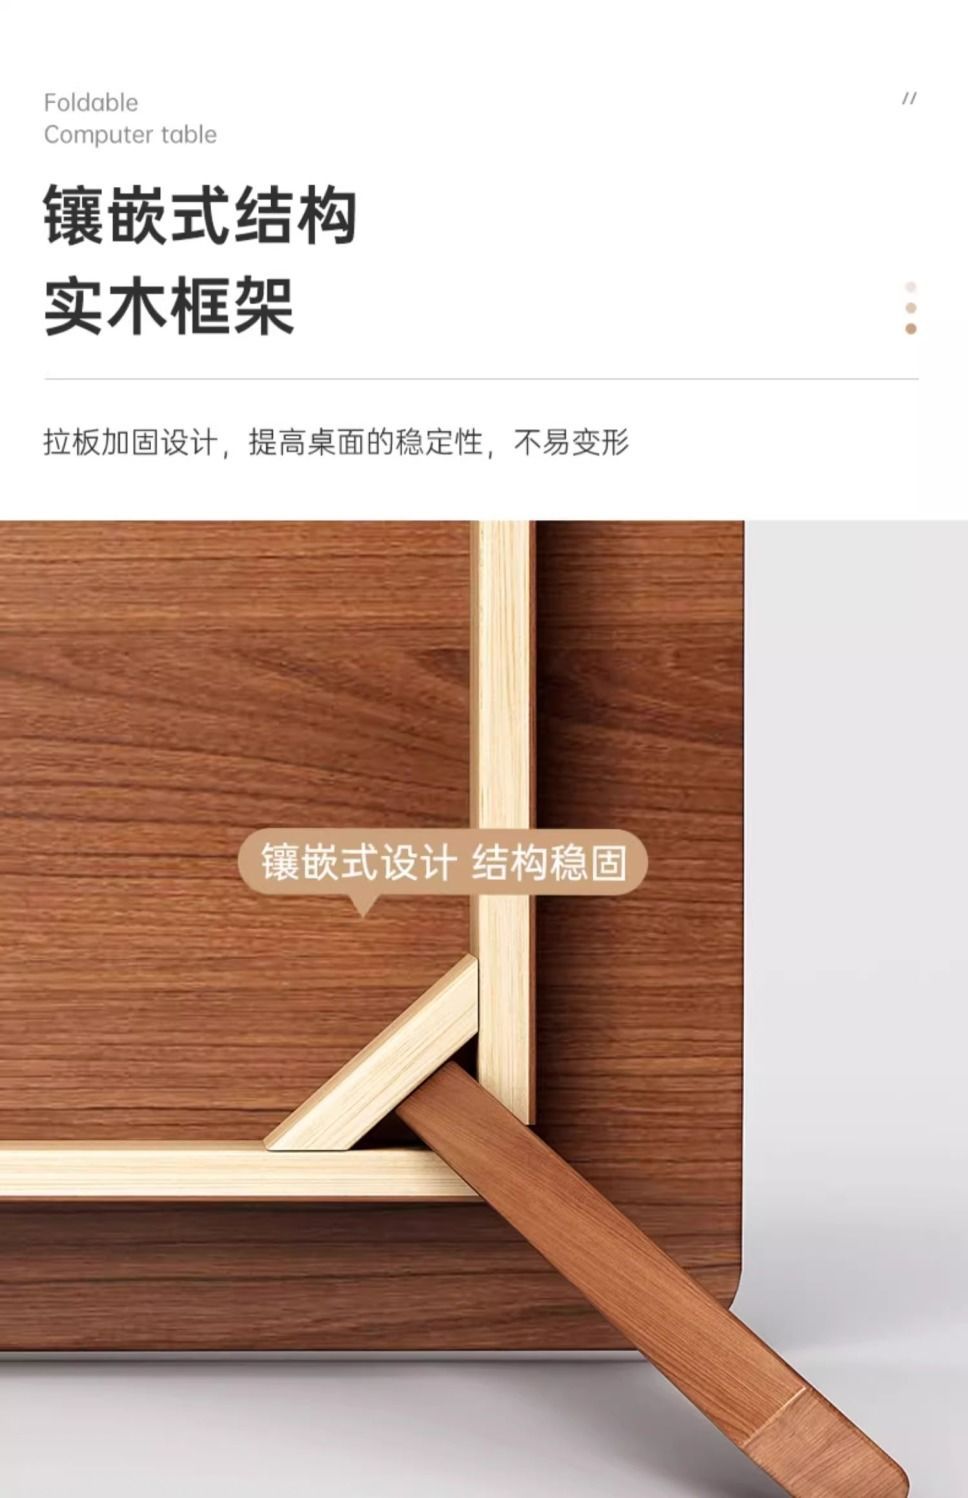The height and width of the screenshot is (1498, 968).
Task: Click the heading 实木框架
Action: click(x=168, y=306)
